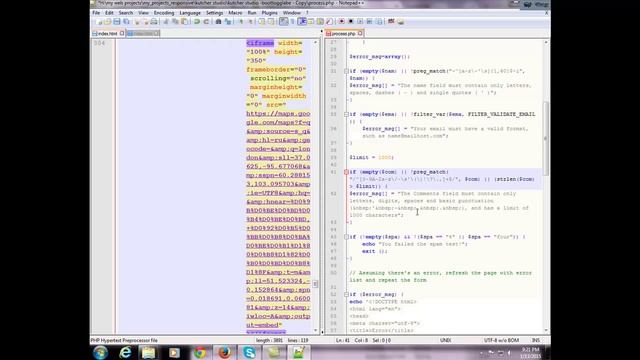Click the Print toolbar icon
The image size is (640, 360).
[155, 21]
